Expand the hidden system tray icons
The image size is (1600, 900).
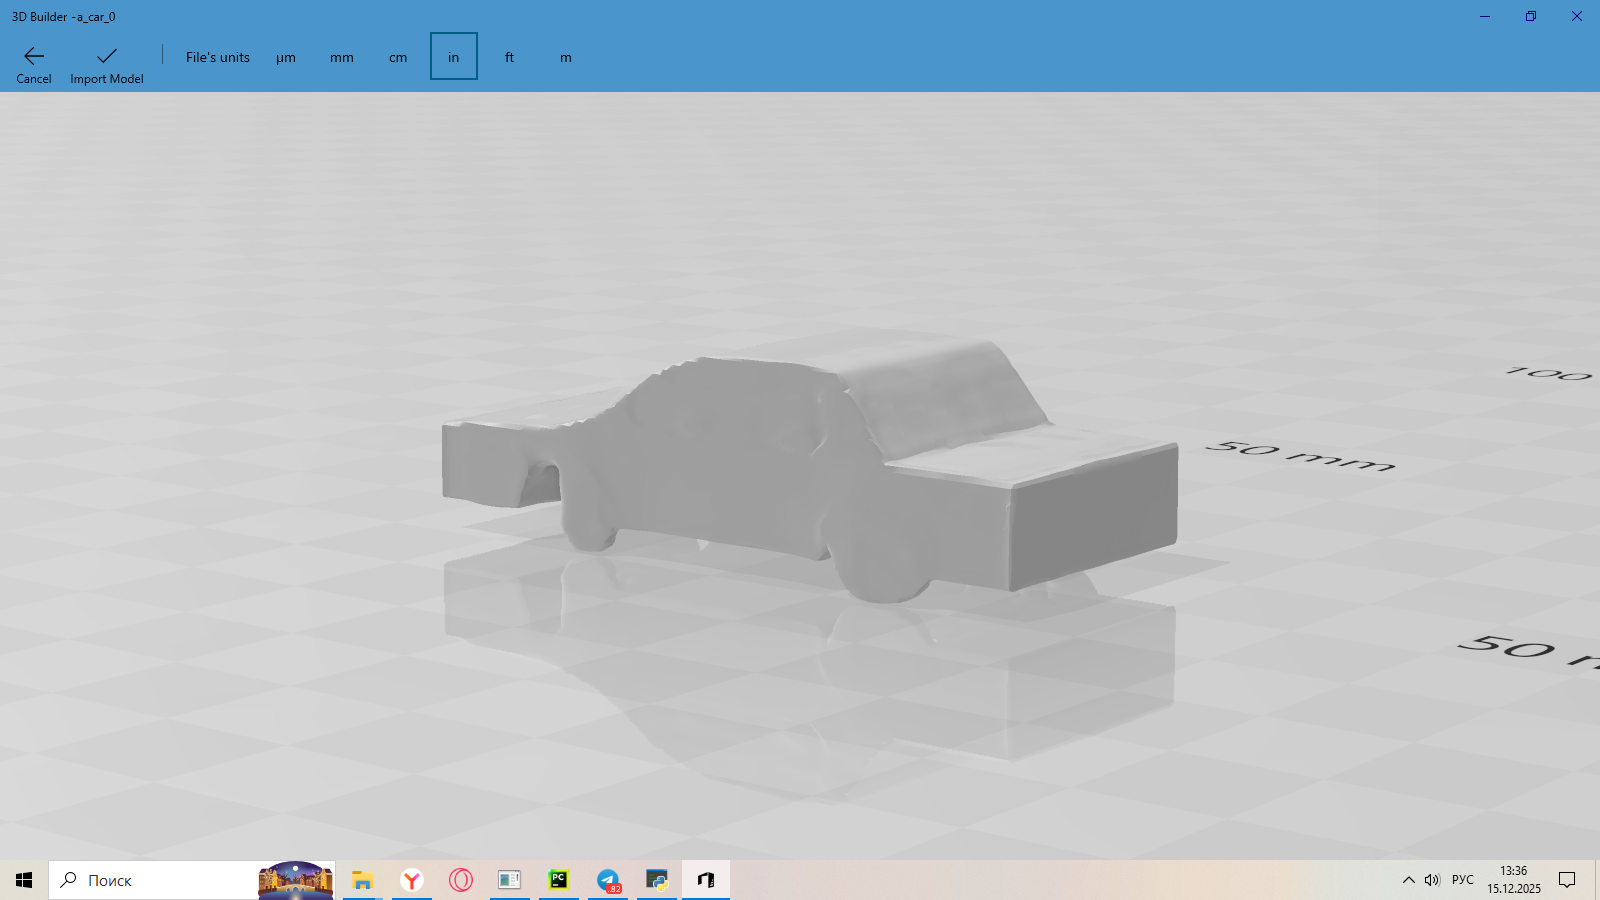click(1408, 880)
